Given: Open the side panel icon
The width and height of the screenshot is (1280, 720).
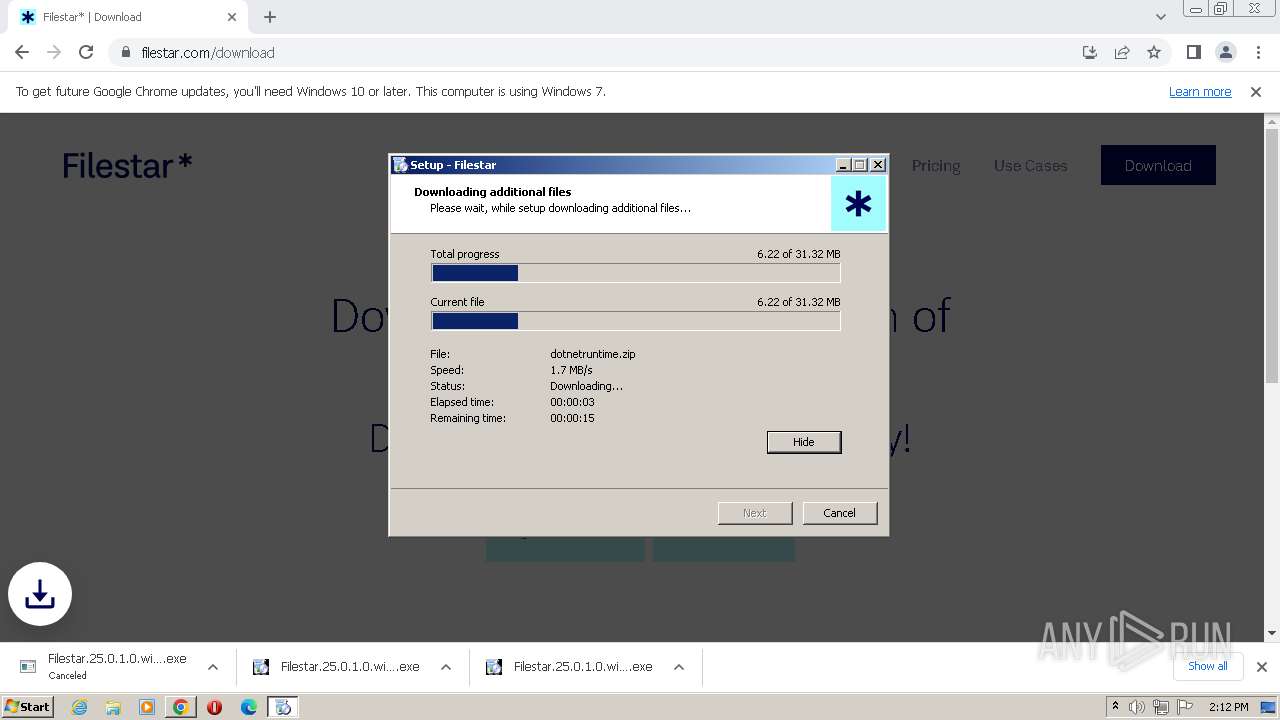Looking at the screenshot, I should (x=1193, y=52).
